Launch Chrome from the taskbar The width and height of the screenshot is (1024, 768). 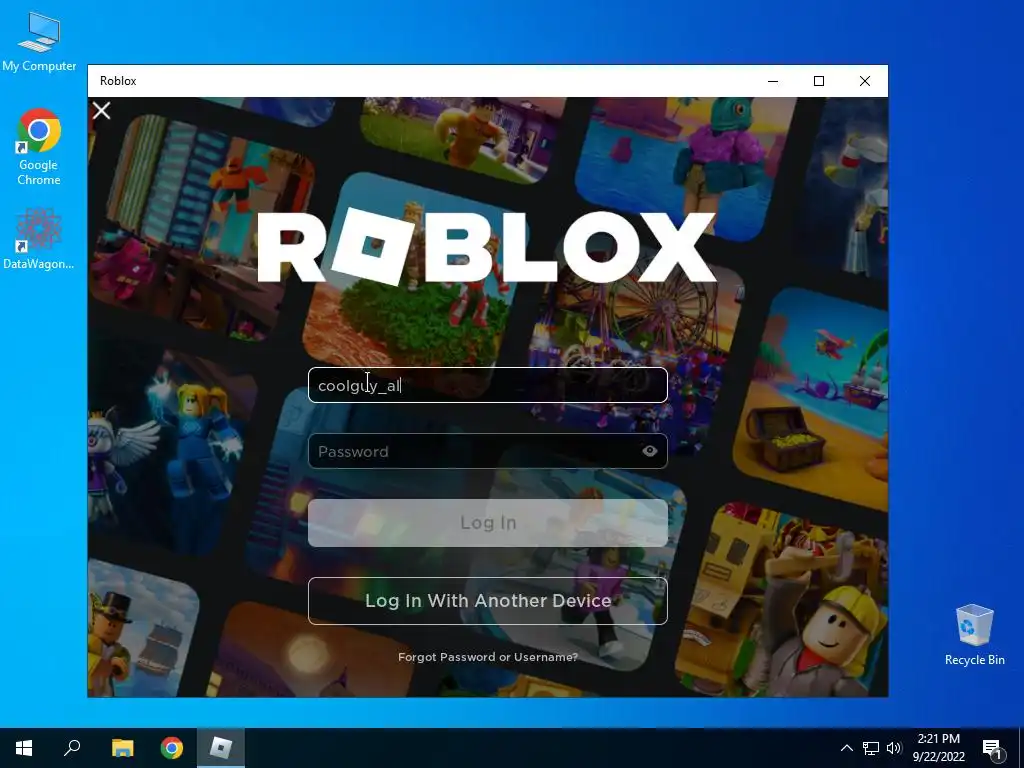tap(172, 748)
